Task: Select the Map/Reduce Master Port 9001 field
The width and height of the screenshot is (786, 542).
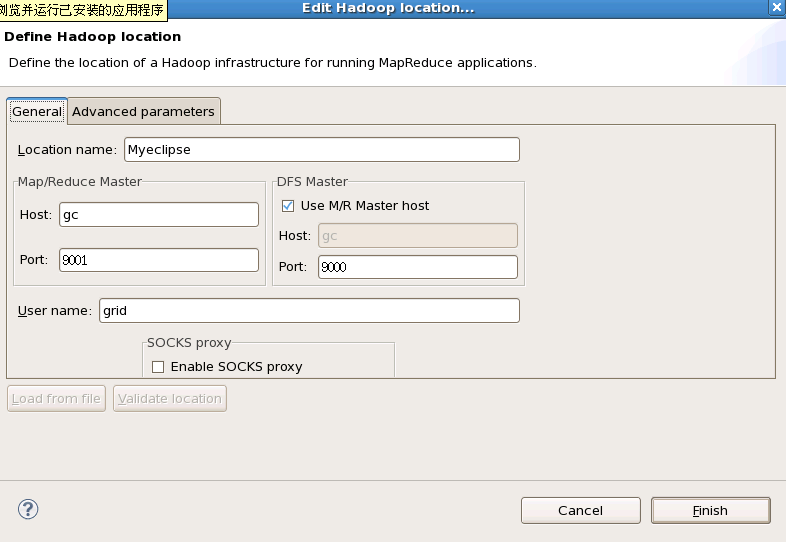Action: [159, 260]
